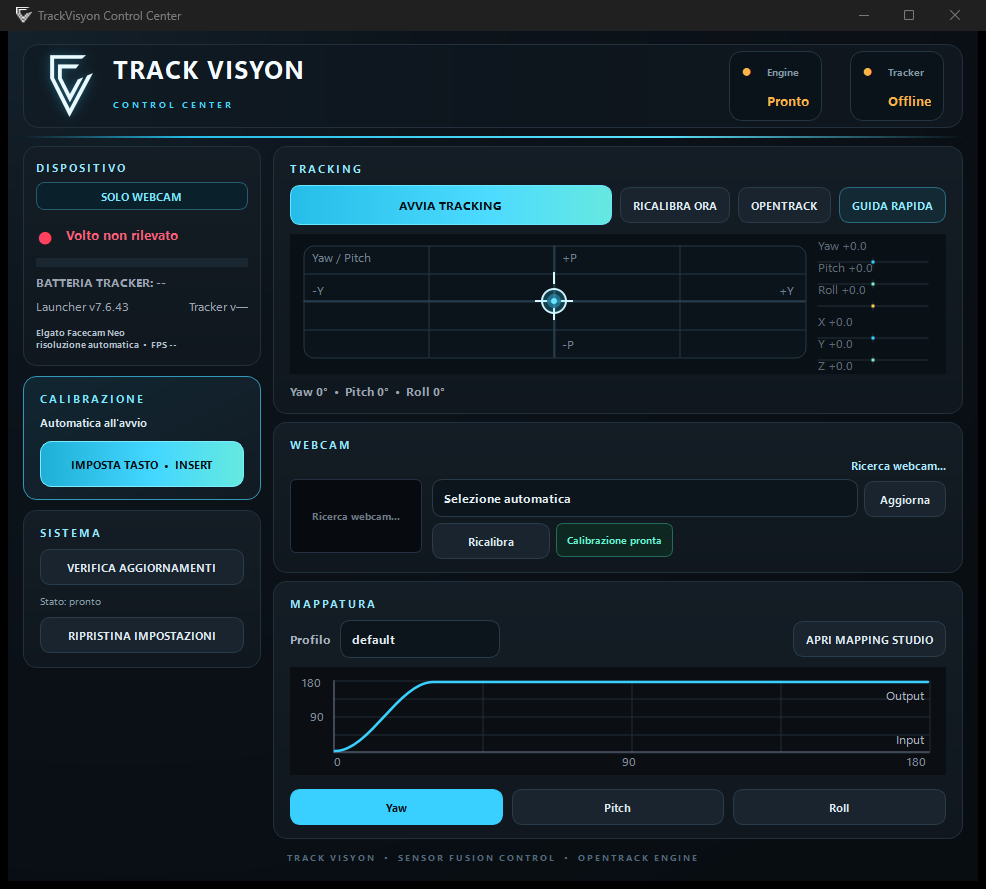Click 'Launcher v7.6.43' version text
Image resolution: width=986 pixels, height=889 pixels.
[82, 307]
